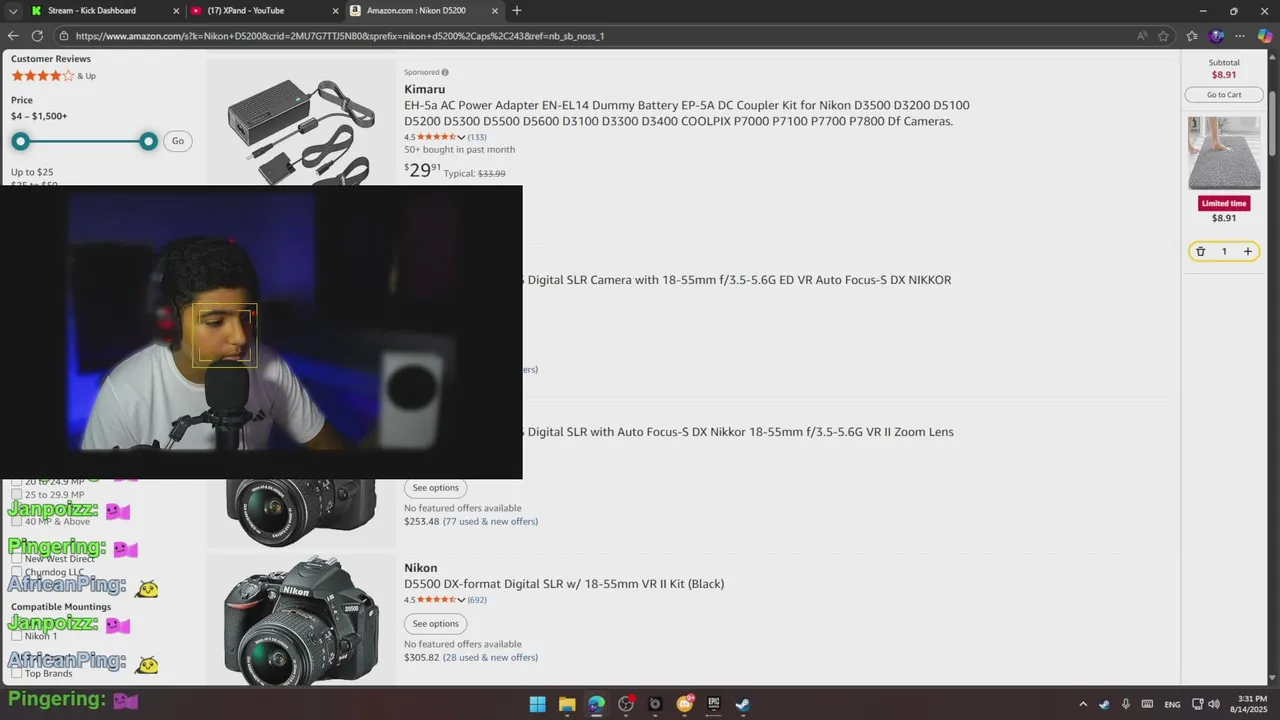Toggle Read aloud icon in address bar
Screen dimensions: 1280x720
(1142, 36)
